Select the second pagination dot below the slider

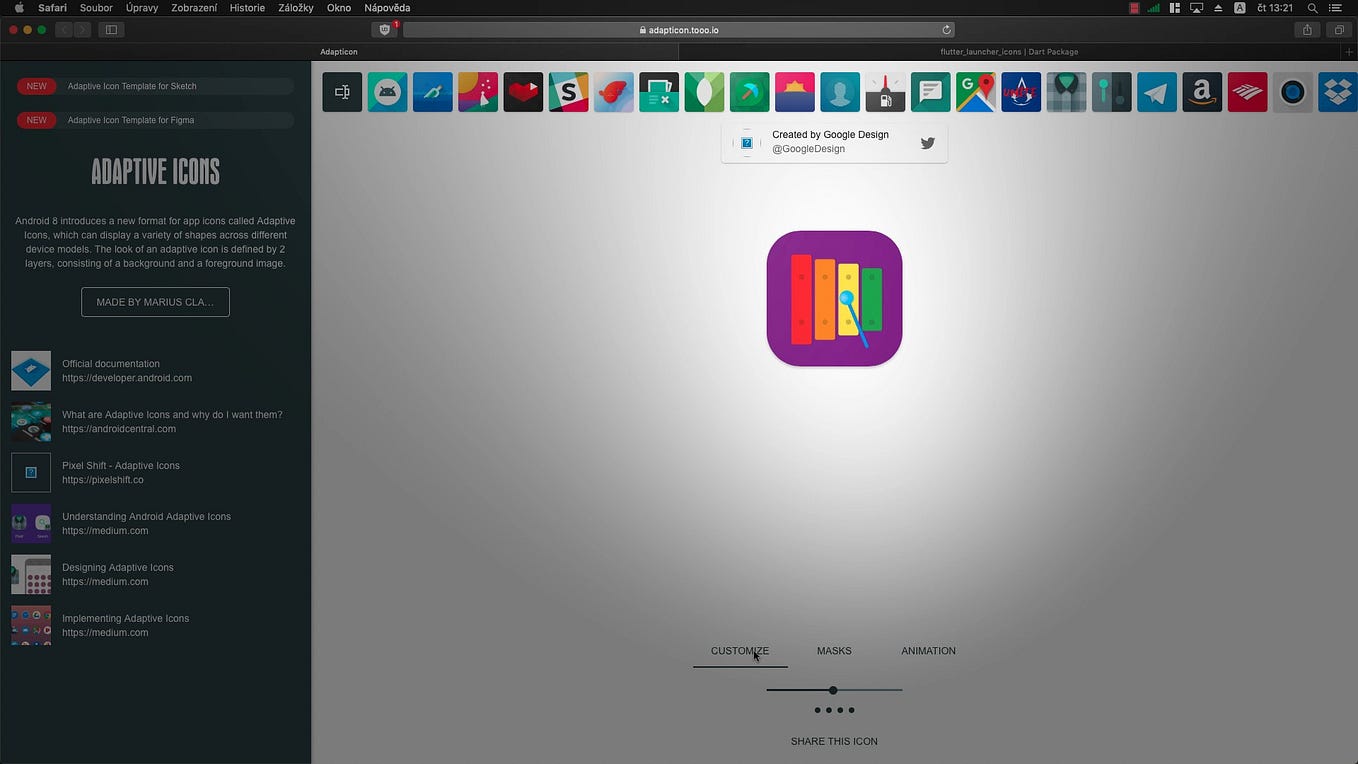tap(828, 709)
